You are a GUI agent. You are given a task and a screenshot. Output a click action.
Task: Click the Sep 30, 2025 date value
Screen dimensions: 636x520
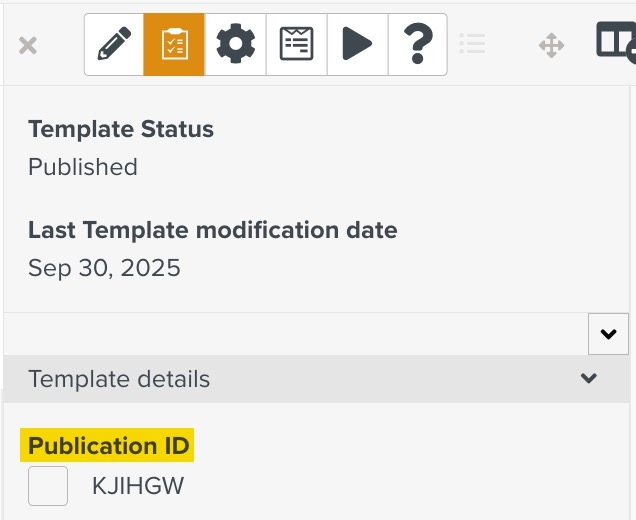click(104, 268)
